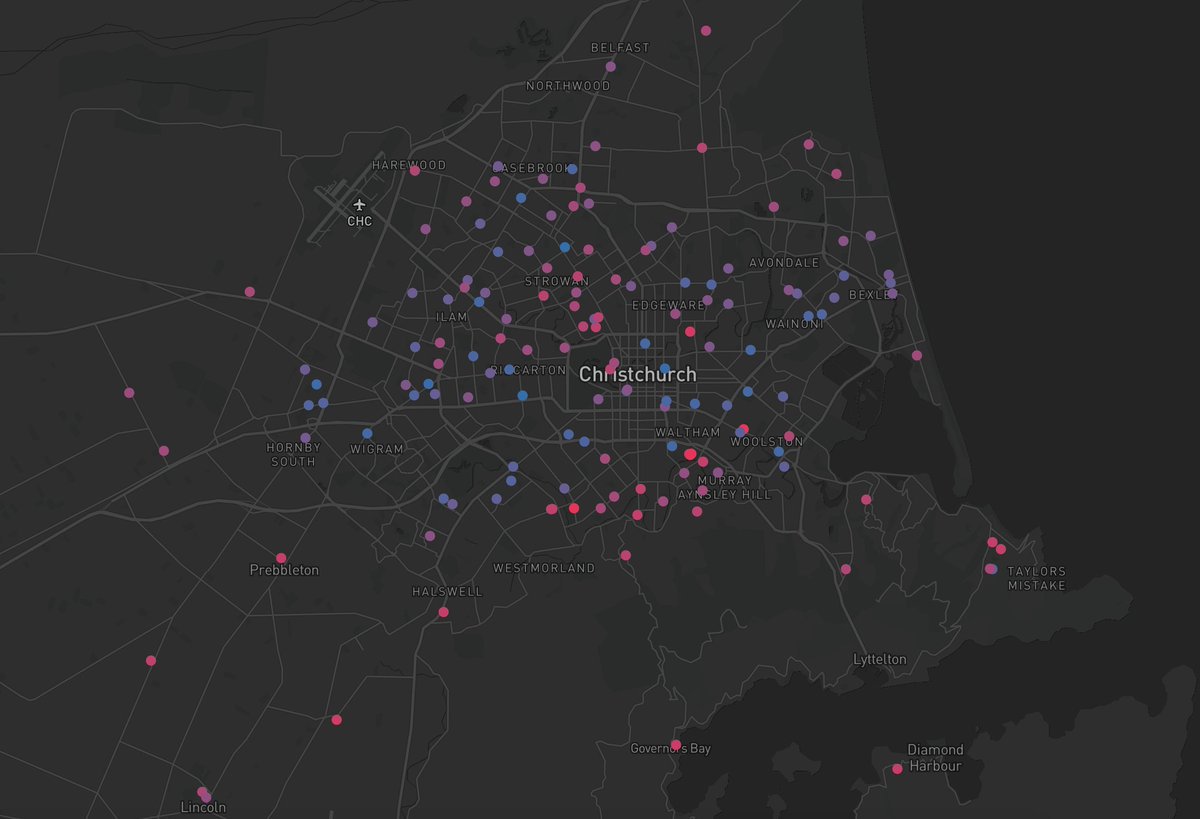Select the data point at Governors Bay
The height and width of the screenshot is (819, 1200).
pyautogui.click(x=676, y=745)
